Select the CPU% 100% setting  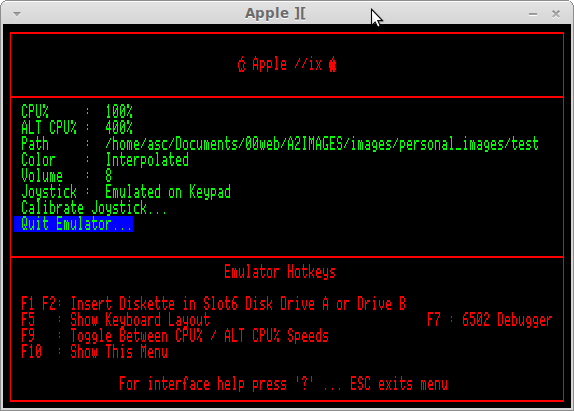(77, 111)
